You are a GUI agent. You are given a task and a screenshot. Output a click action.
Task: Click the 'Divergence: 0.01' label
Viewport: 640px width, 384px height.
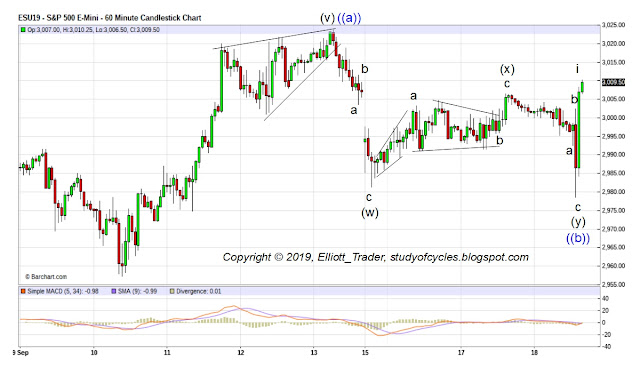click(199, 291)
